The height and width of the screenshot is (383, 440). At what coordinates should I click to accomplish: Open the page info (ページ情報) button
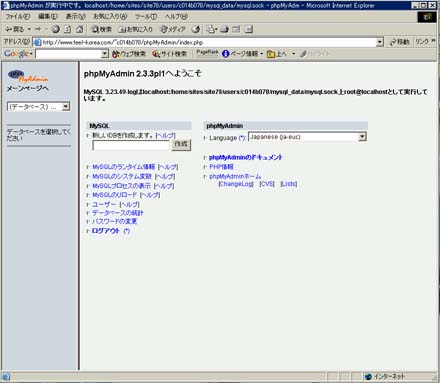[240, 54]
